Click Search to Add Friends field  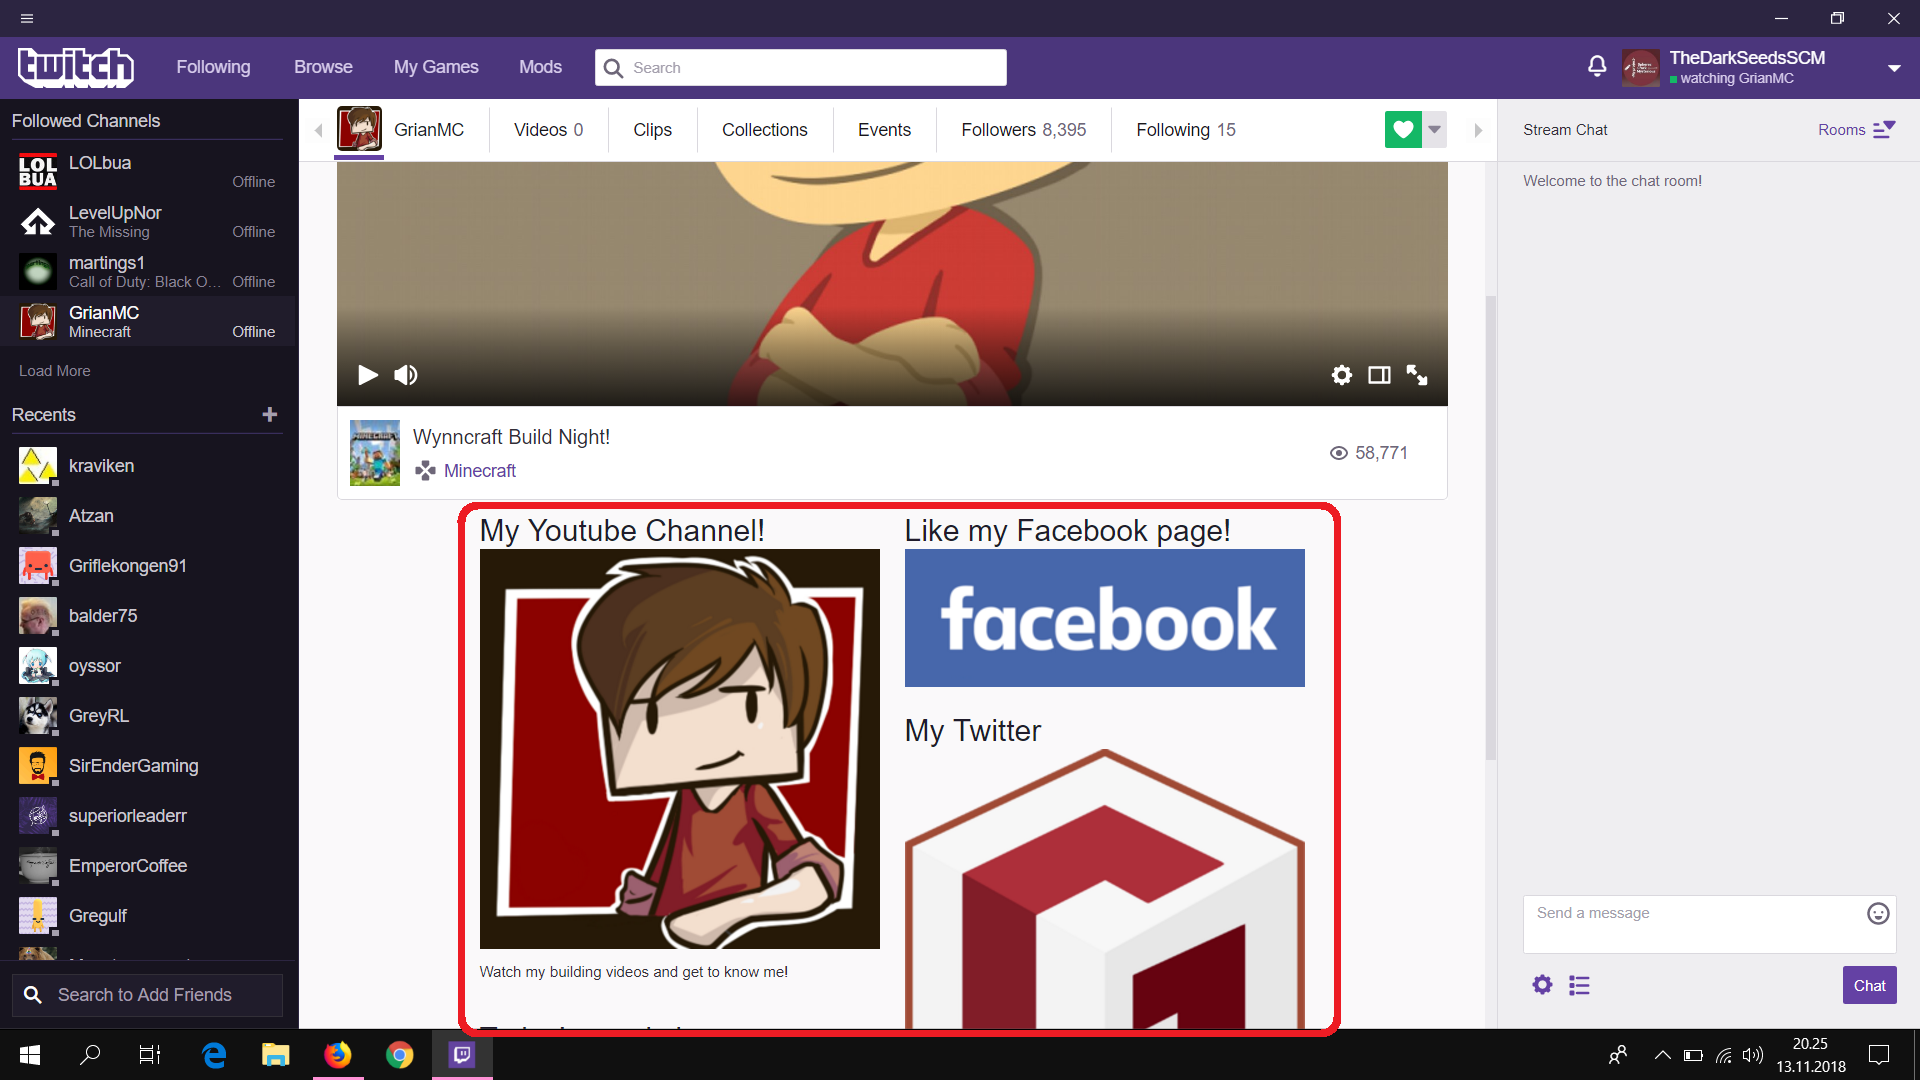(147, 995)
